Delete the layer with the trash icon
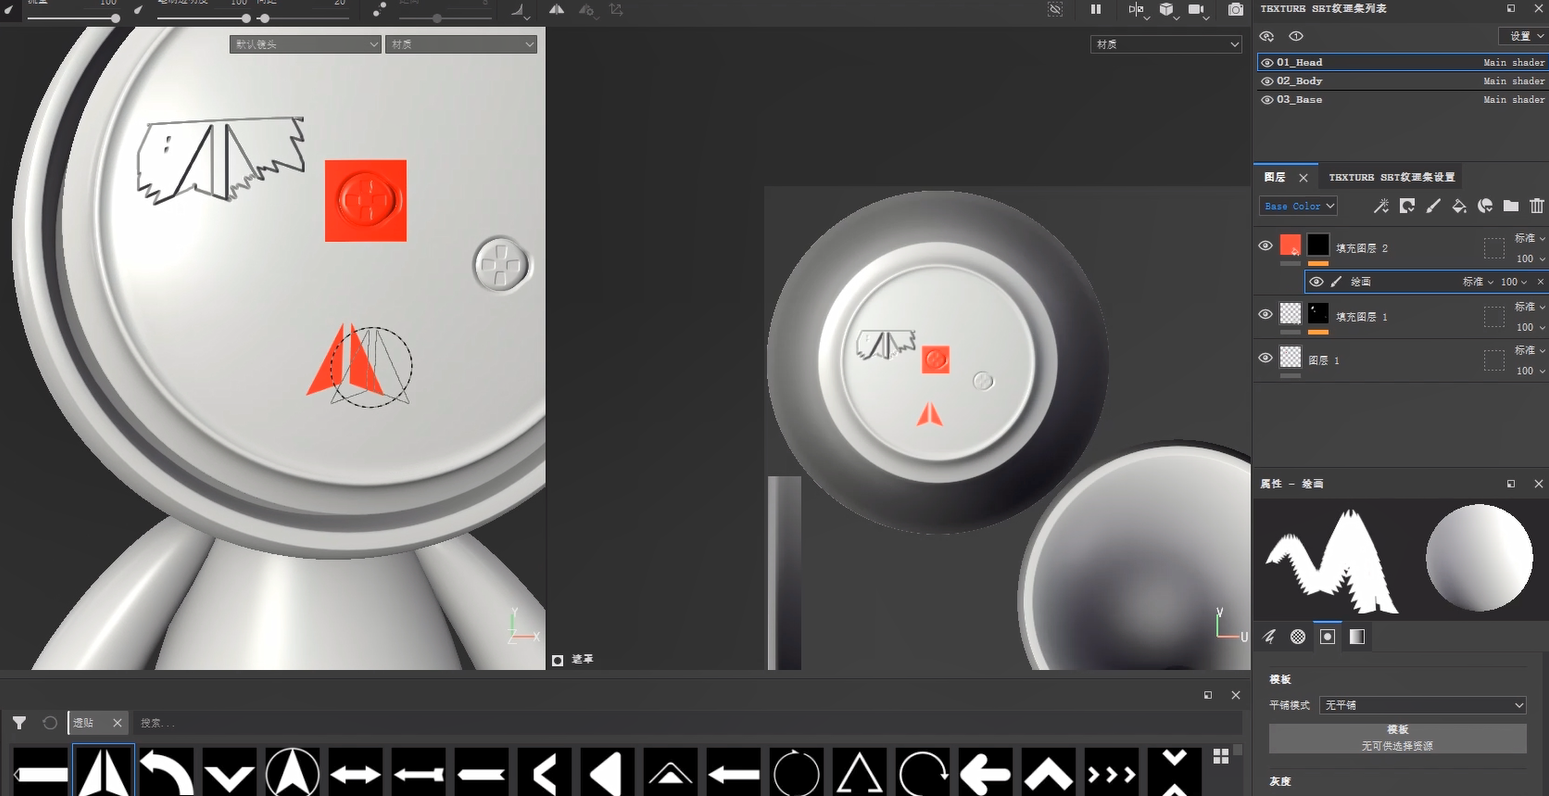 click(1537, 206)
